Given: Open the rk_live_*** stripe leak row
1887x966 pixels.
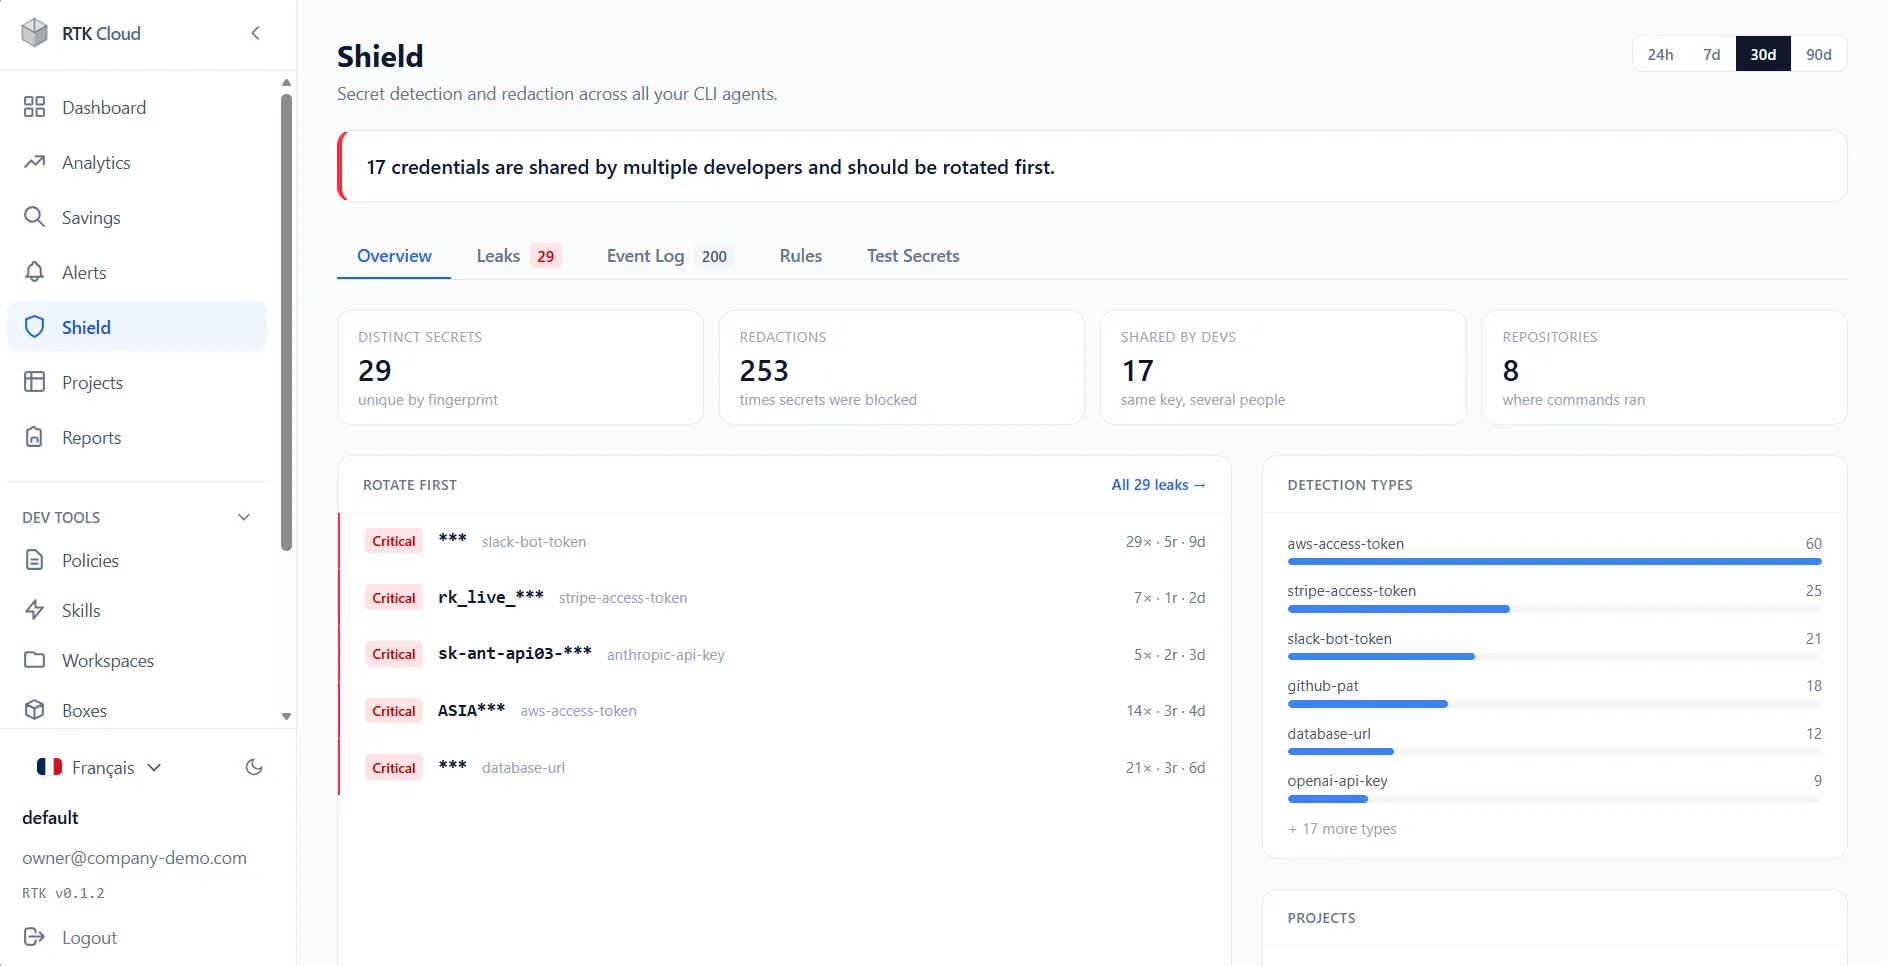Looking at the screenshot, I should (x=785, y=598).
